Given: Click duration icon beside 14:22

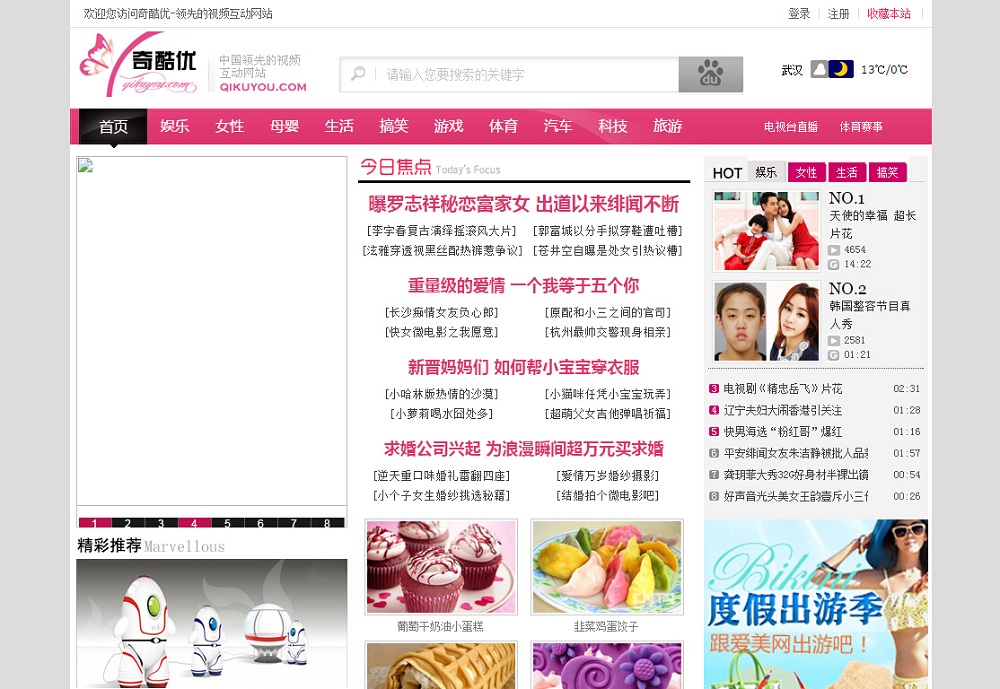Looking at the screenshot, I should 834,264.
